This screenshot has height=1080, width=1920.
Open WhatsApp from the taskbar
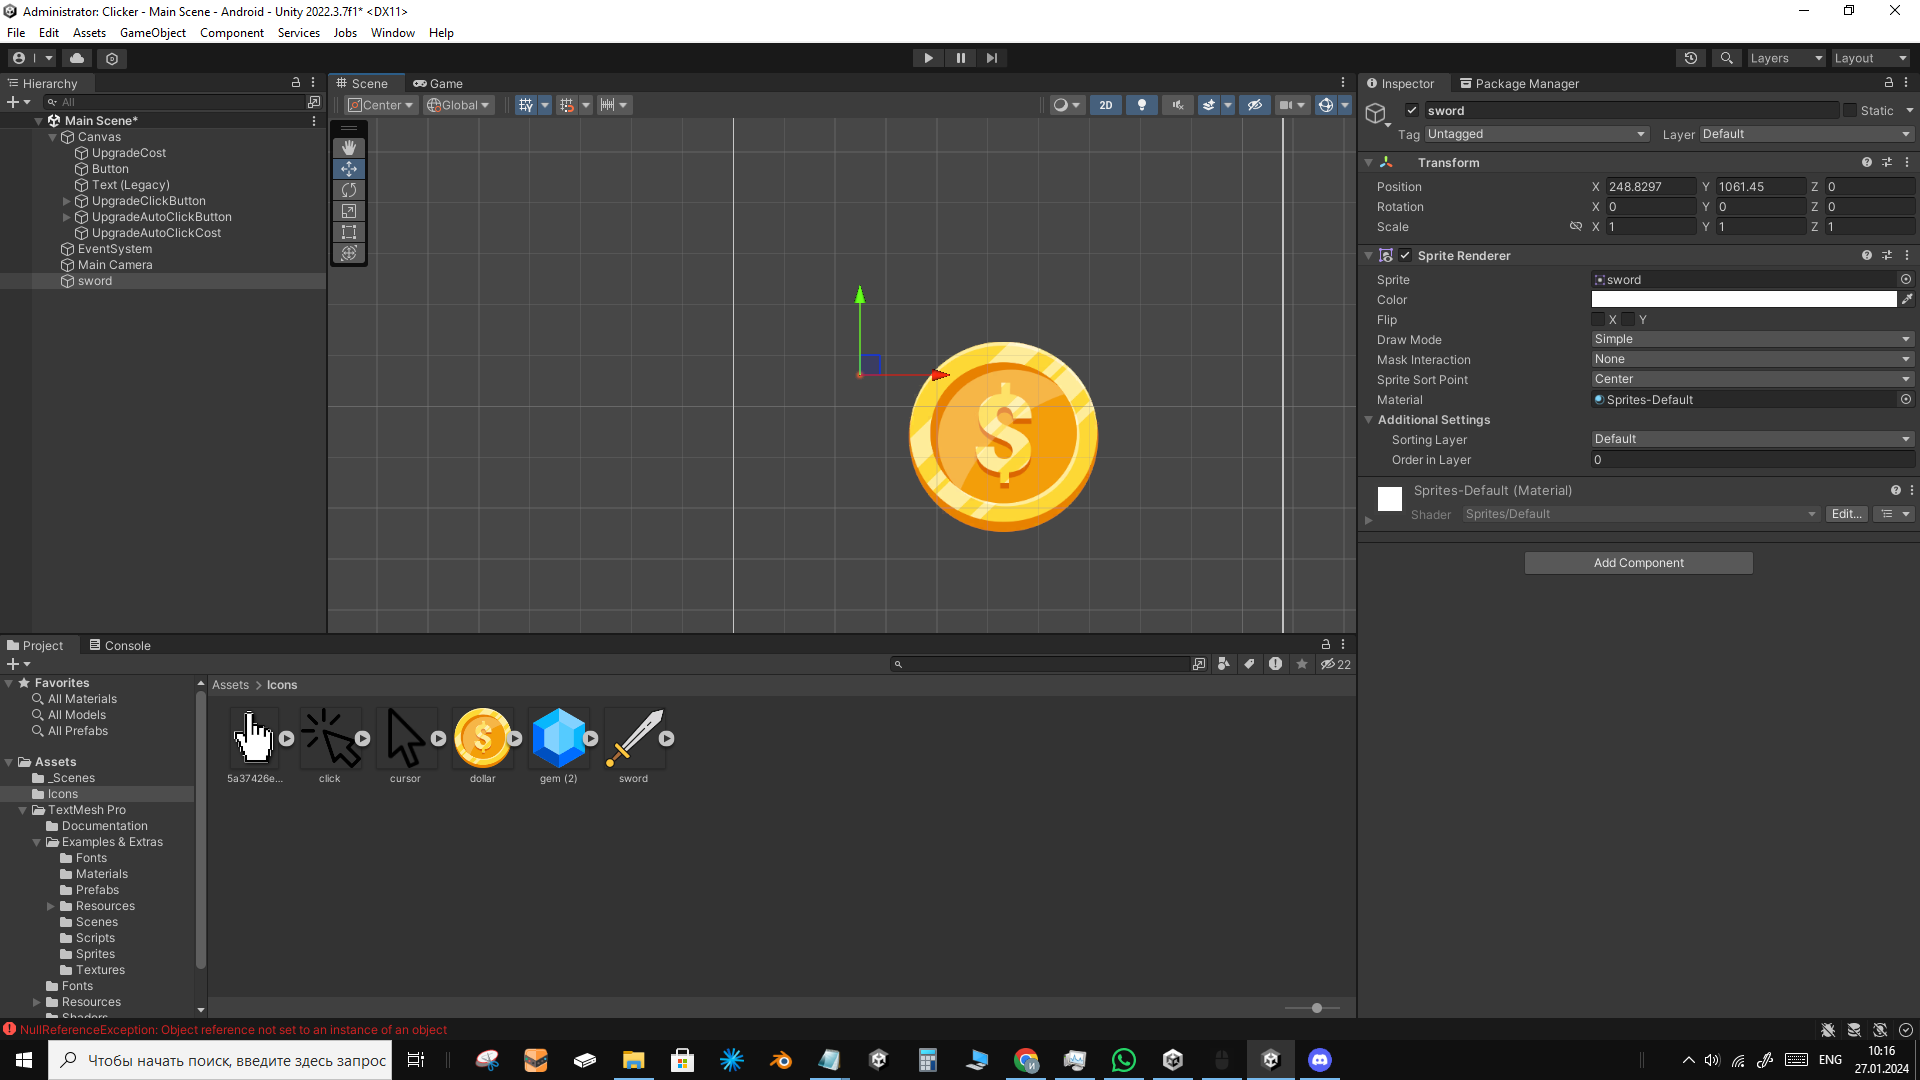coord(1124,1060)
